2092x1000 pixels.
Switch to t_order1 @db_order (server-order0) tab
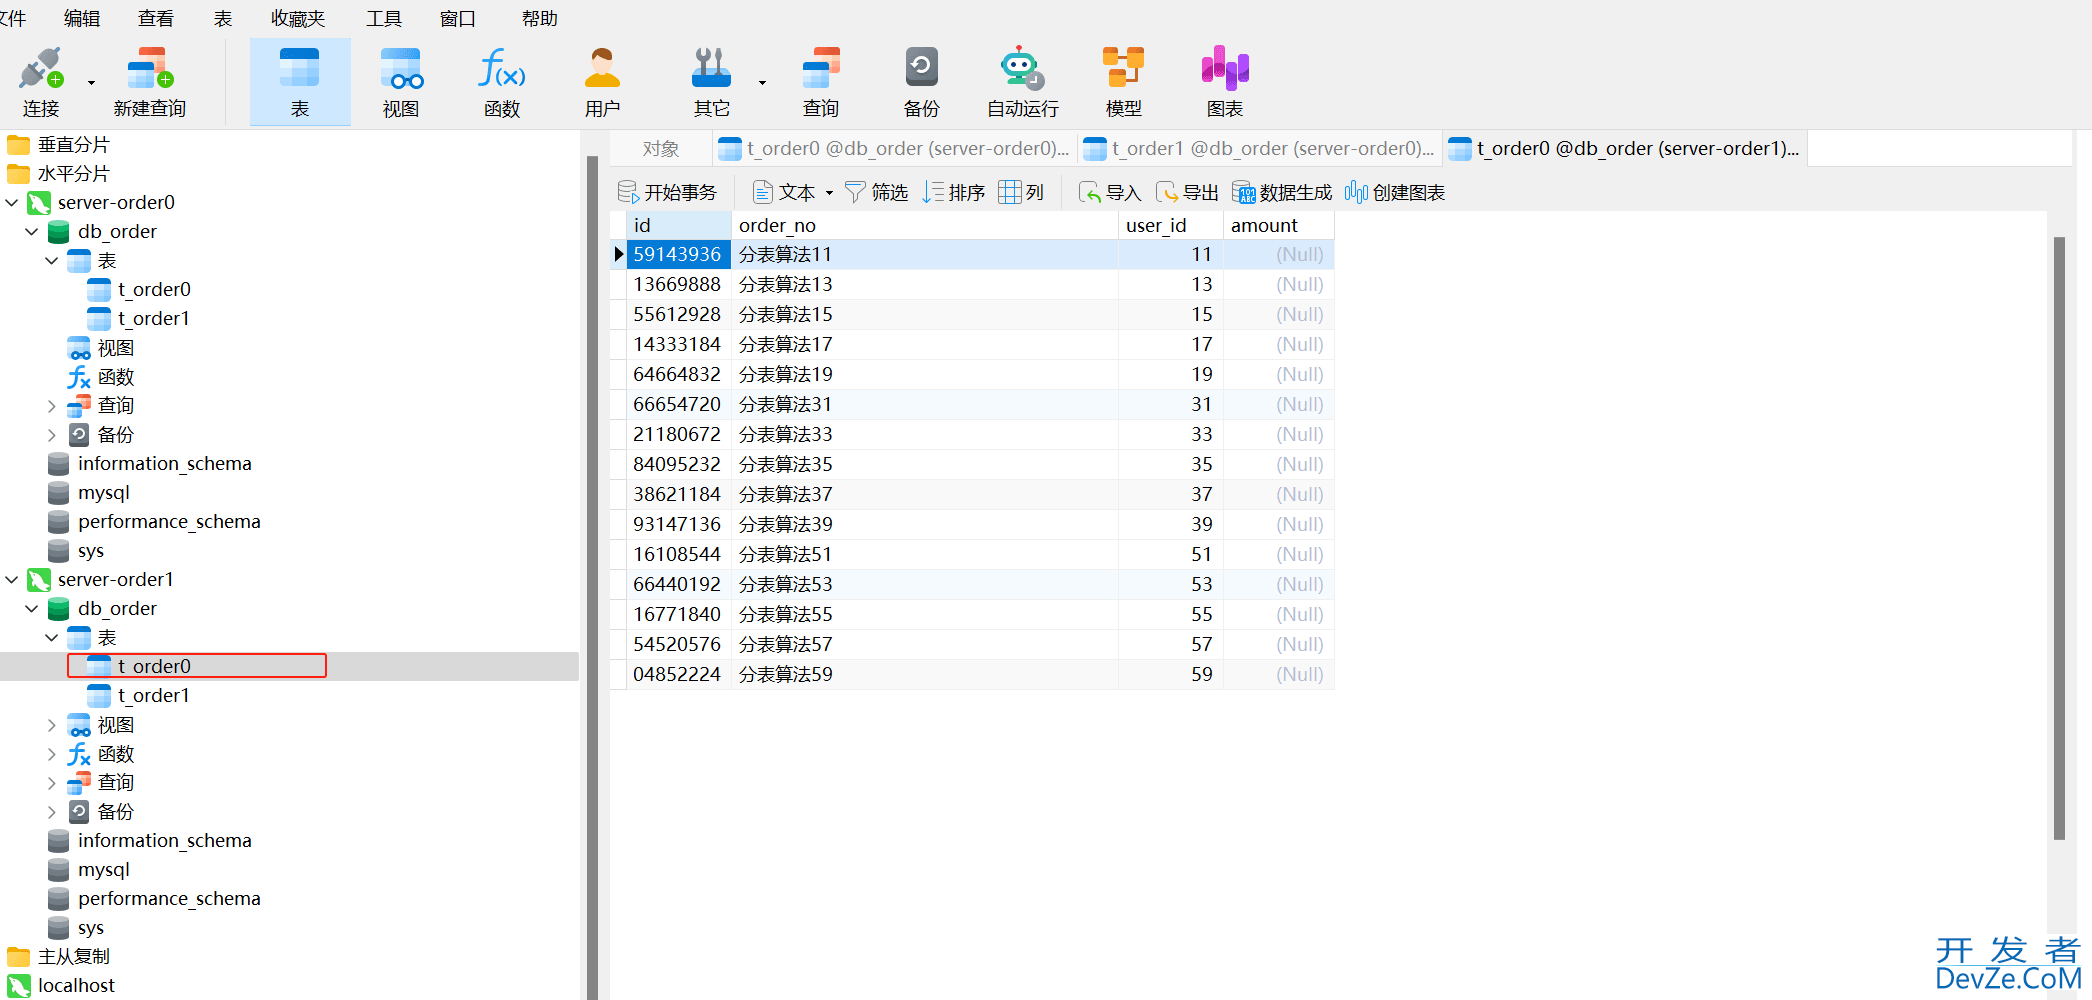pyautogui.click(x=1260, y=149)
